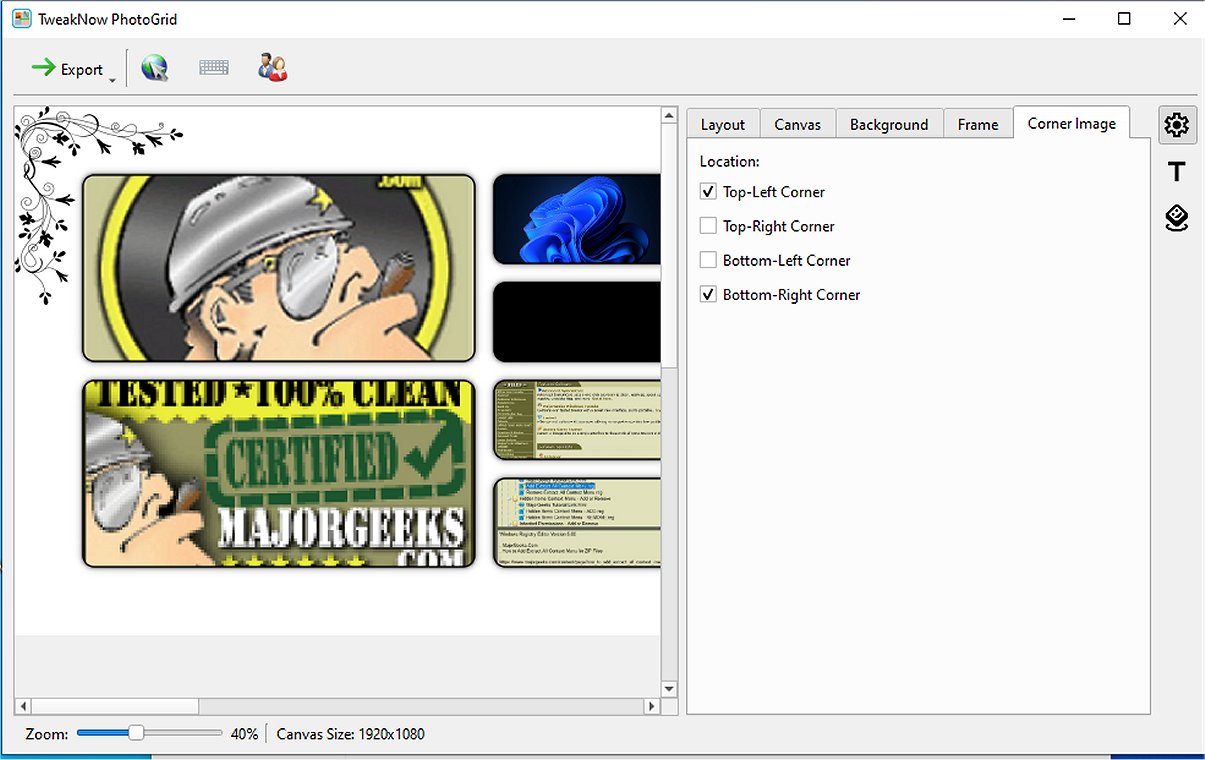1205x760 pixels.
Task: Switch to the Background tab
Action: (889, 124)
